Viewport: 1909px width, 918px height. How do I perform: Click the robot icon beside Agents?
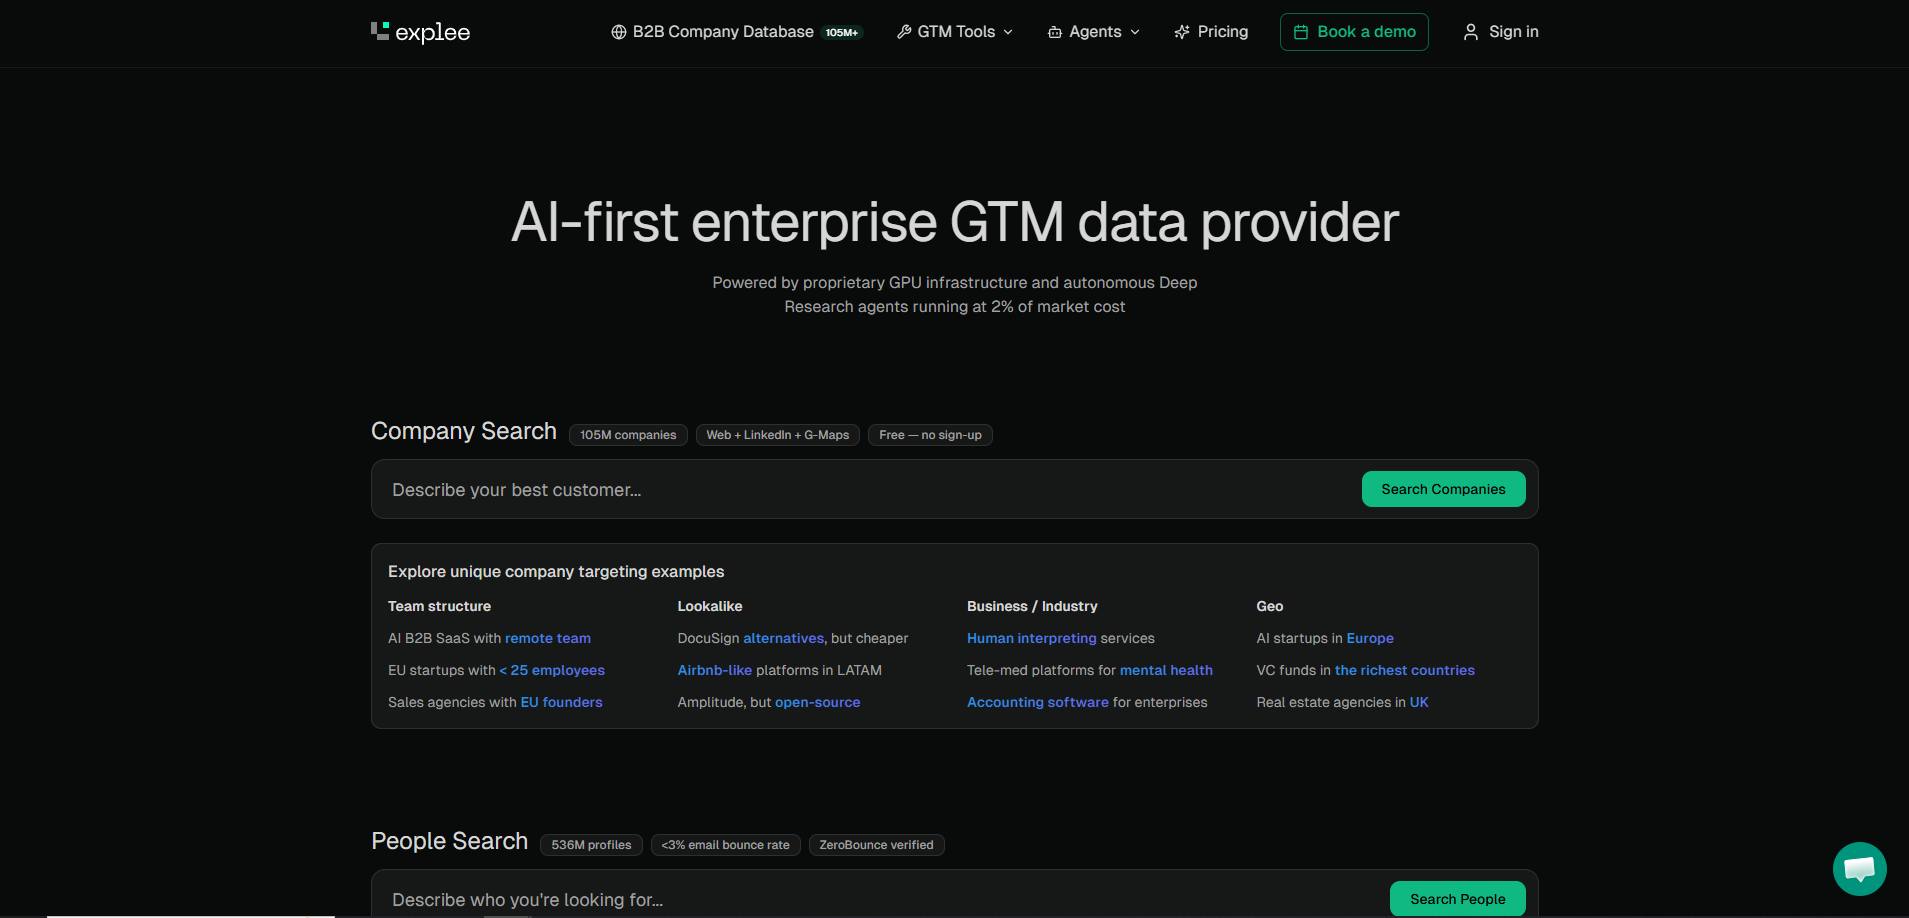pos(1055,32)
